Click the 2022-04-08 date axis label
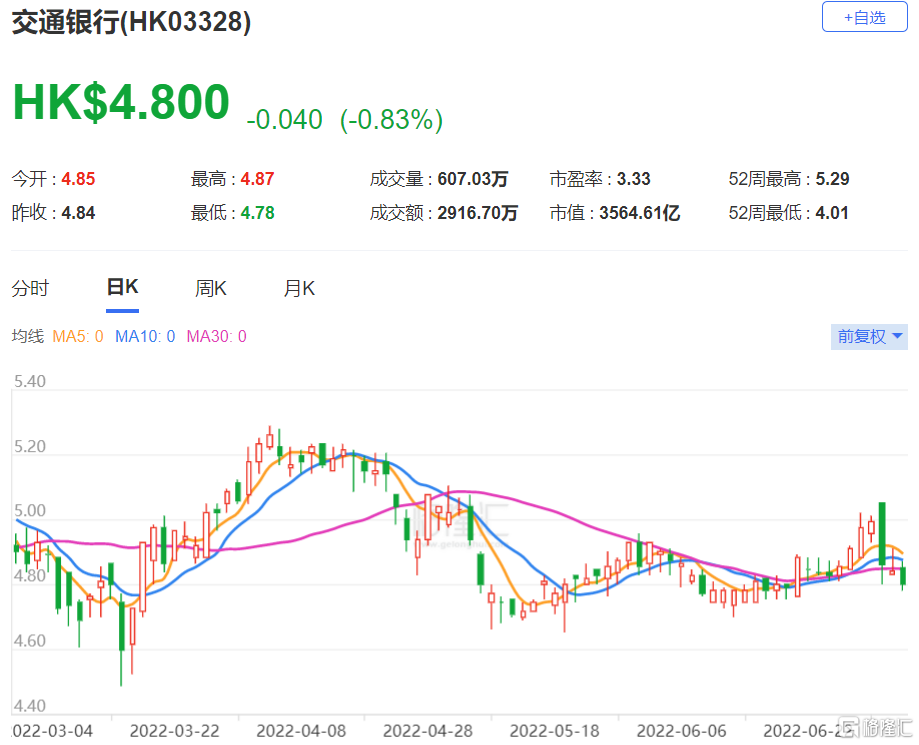 coord(301,731)
